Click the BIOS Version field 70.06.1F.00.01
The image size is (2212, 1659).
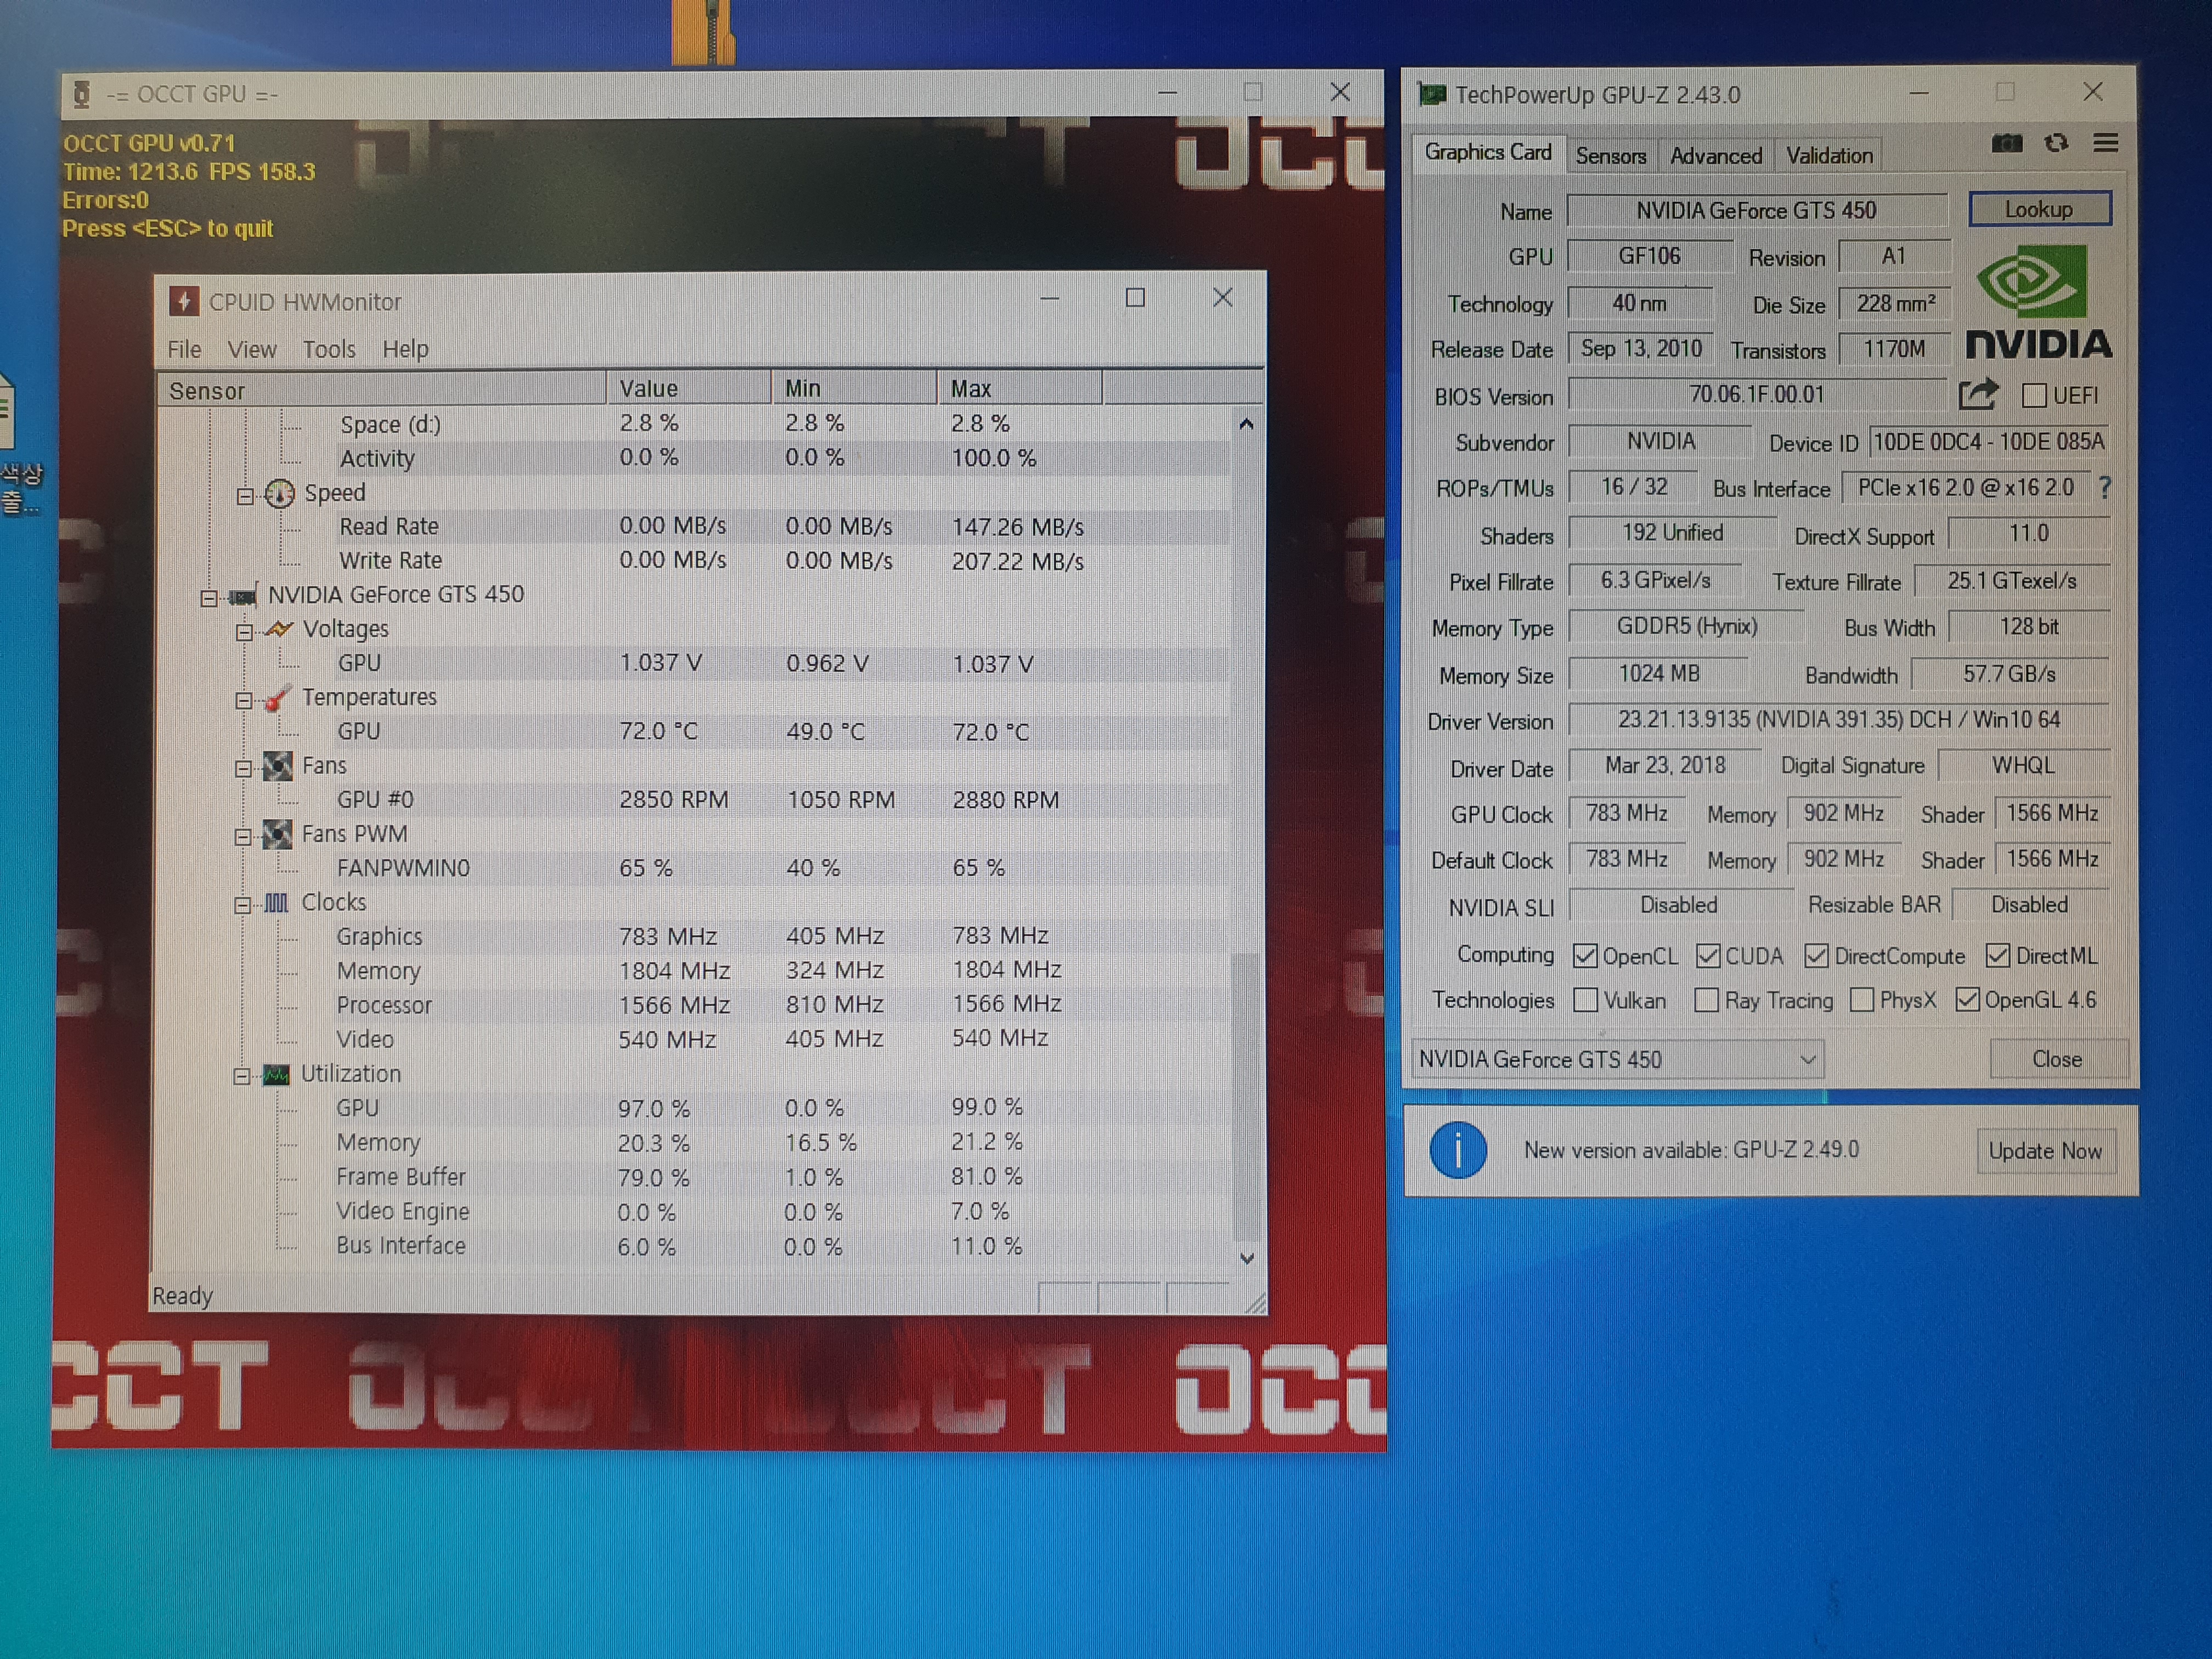click(1756, 394)
